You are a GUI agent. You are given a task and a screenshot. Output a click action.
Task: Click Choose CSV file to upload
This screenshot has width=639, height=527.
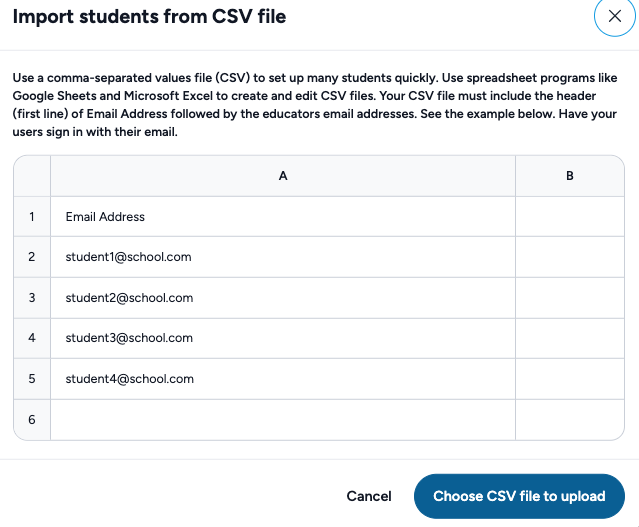(519, 496)
